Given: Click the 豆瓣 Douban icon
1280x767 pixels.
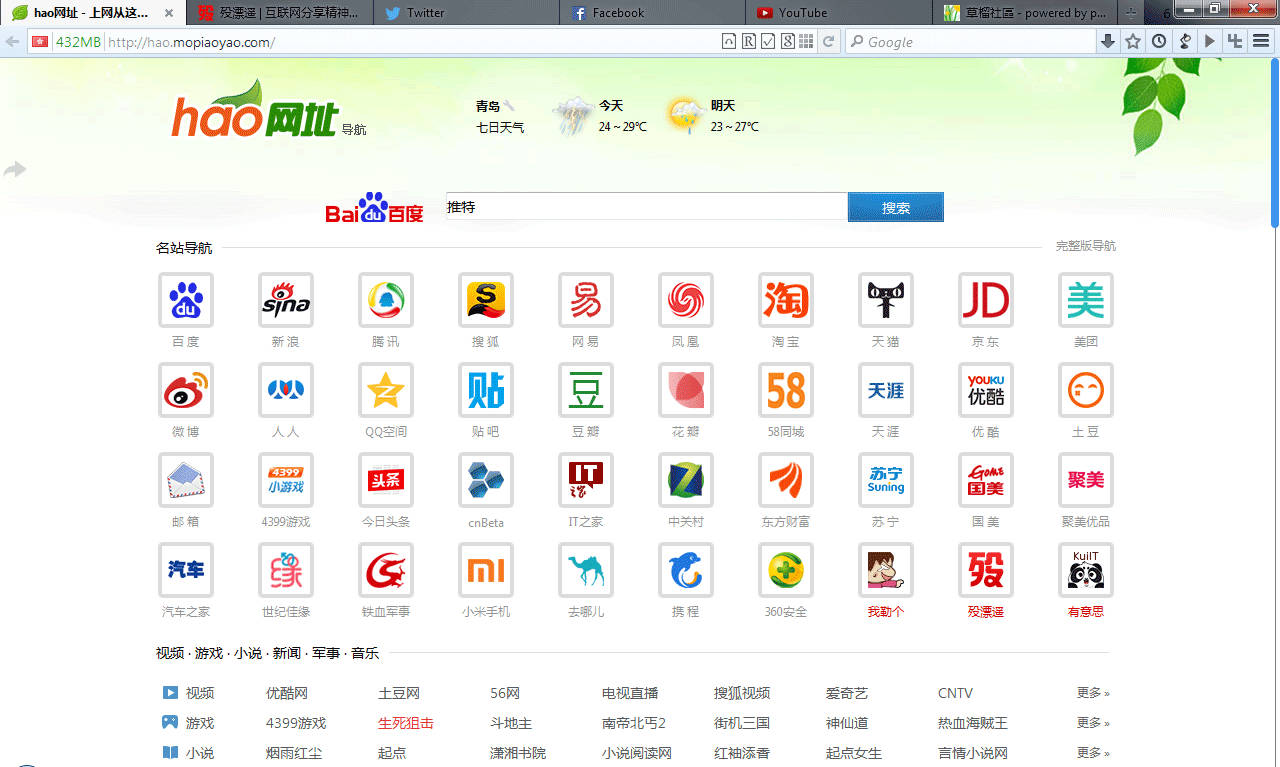Looking at the screenshot, I should coord(586,390).
